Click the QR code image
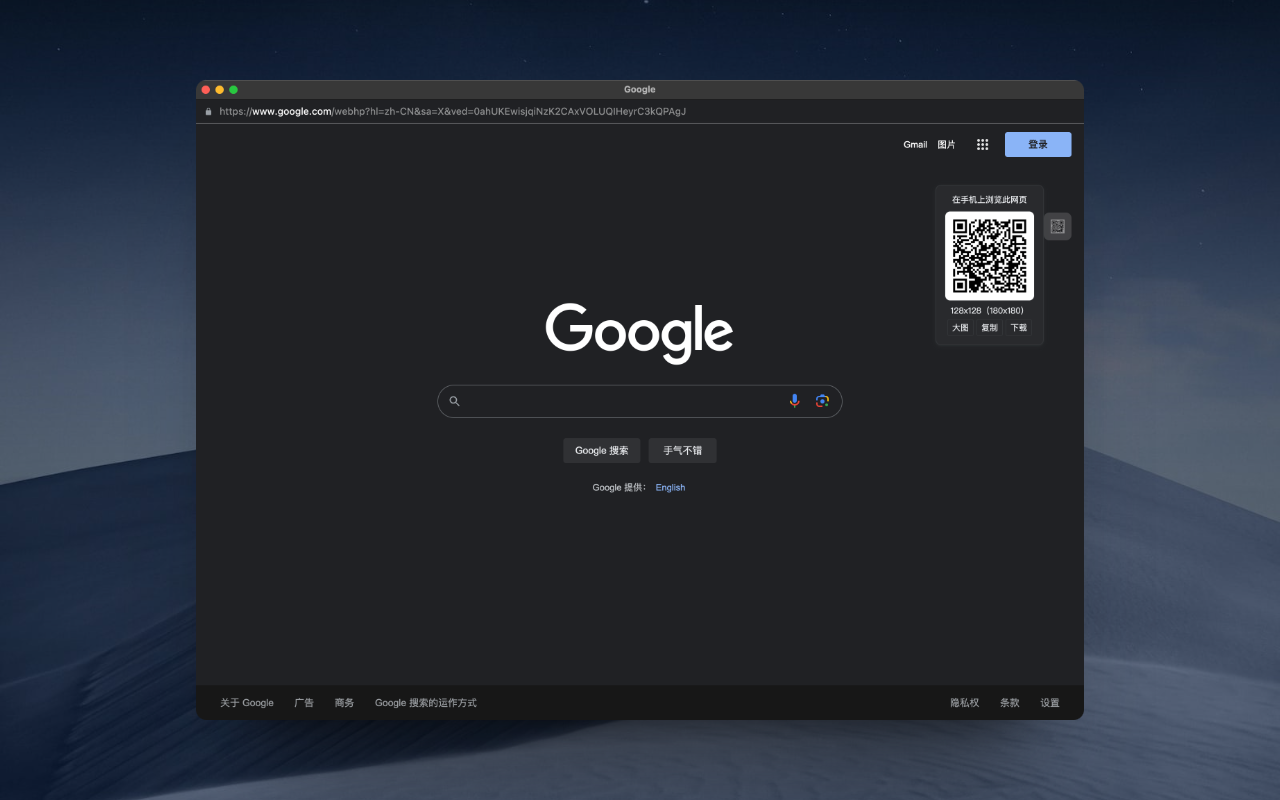The image size is (1280, 800). pyautogui.click(x=989, y=256)
